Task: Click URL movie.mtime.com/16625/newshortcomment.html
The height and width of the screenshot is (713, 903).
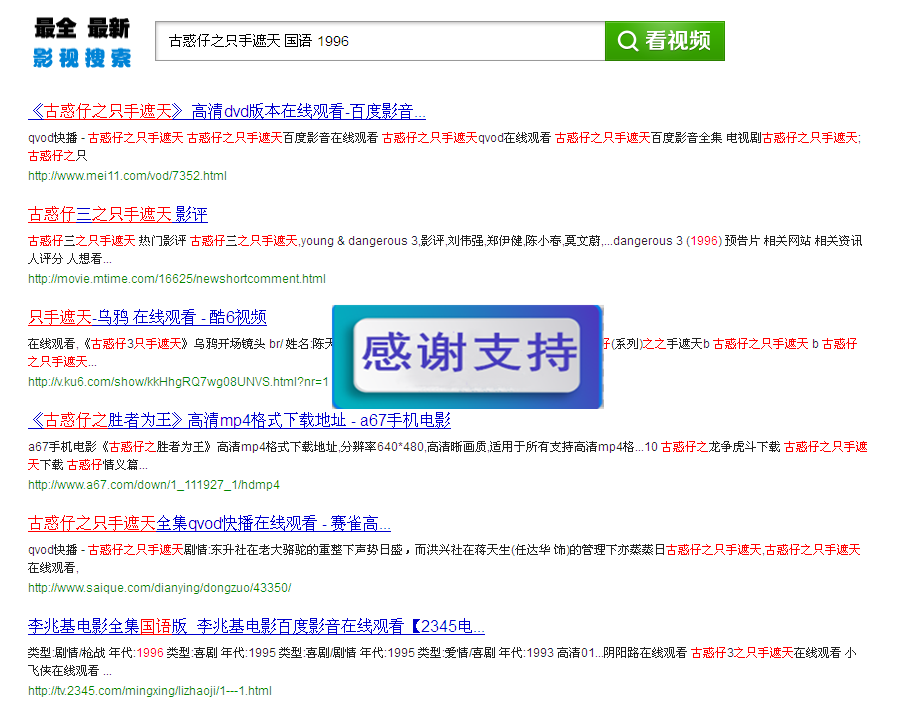Action: (x=177, y=279)
